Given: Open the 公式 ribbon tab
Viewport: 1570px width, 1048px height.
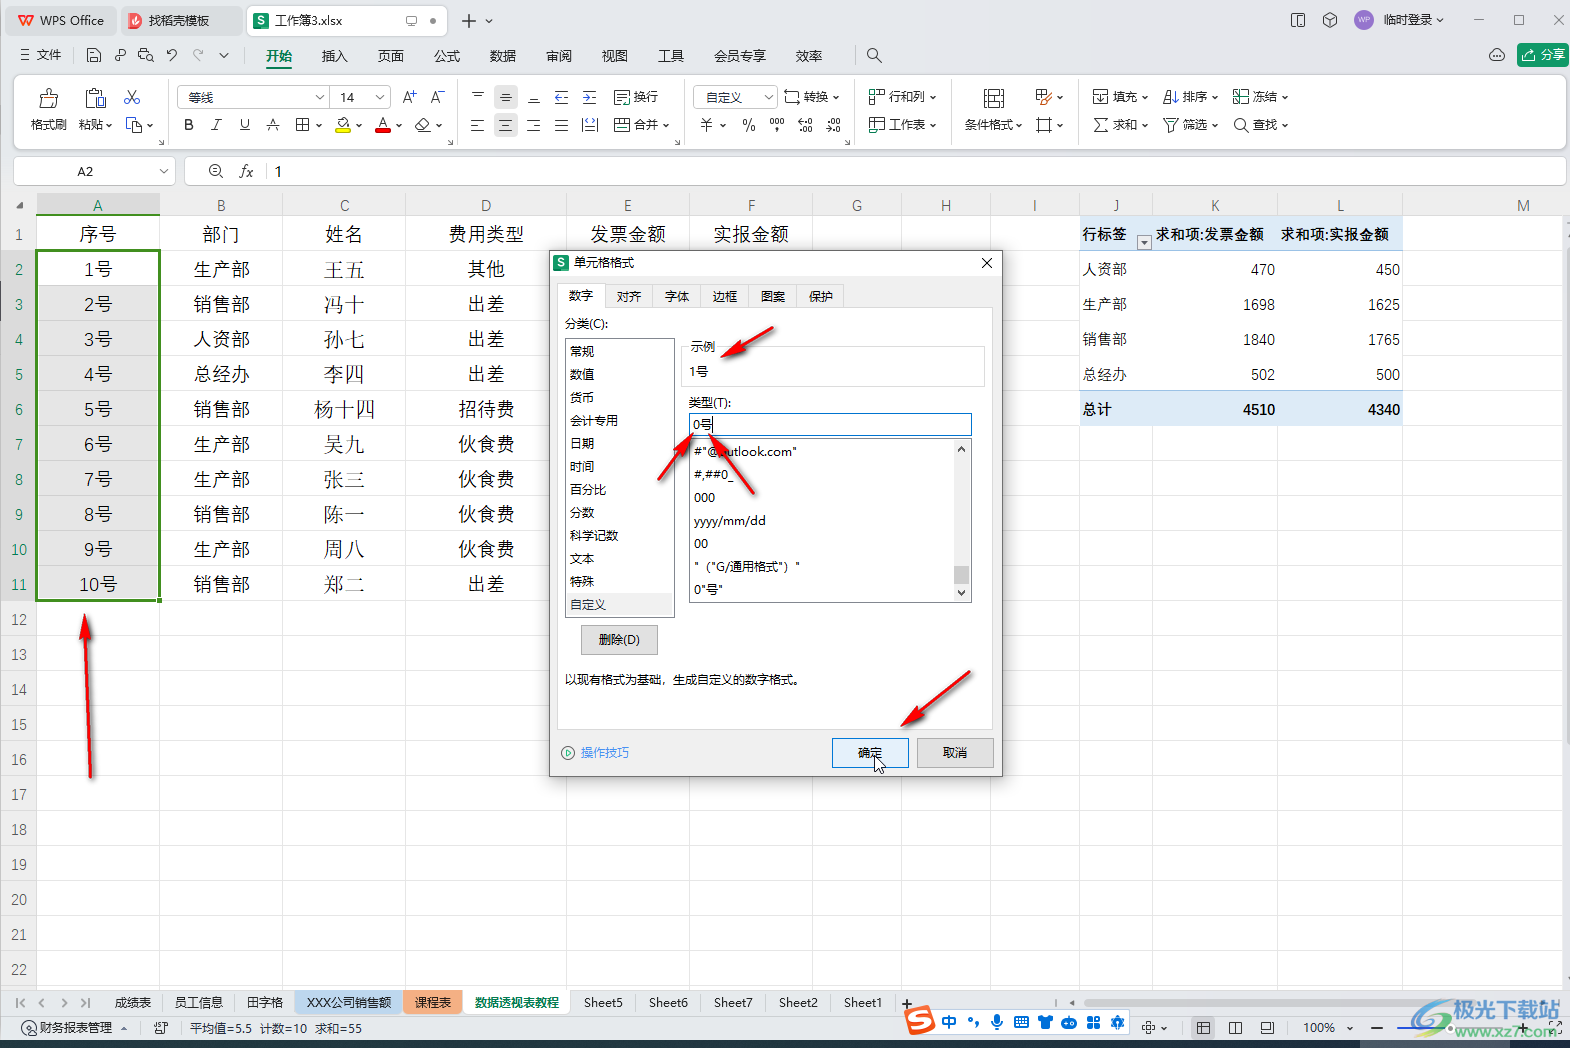Looking at the screenshot, I should click(x=447, y=56).
